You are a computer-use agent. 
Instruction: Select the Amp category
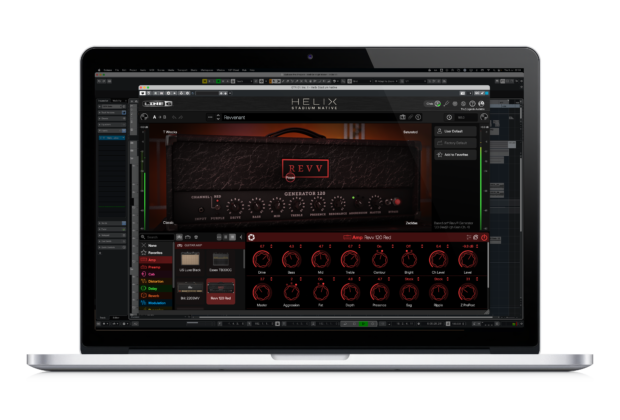tap(157, 260)
